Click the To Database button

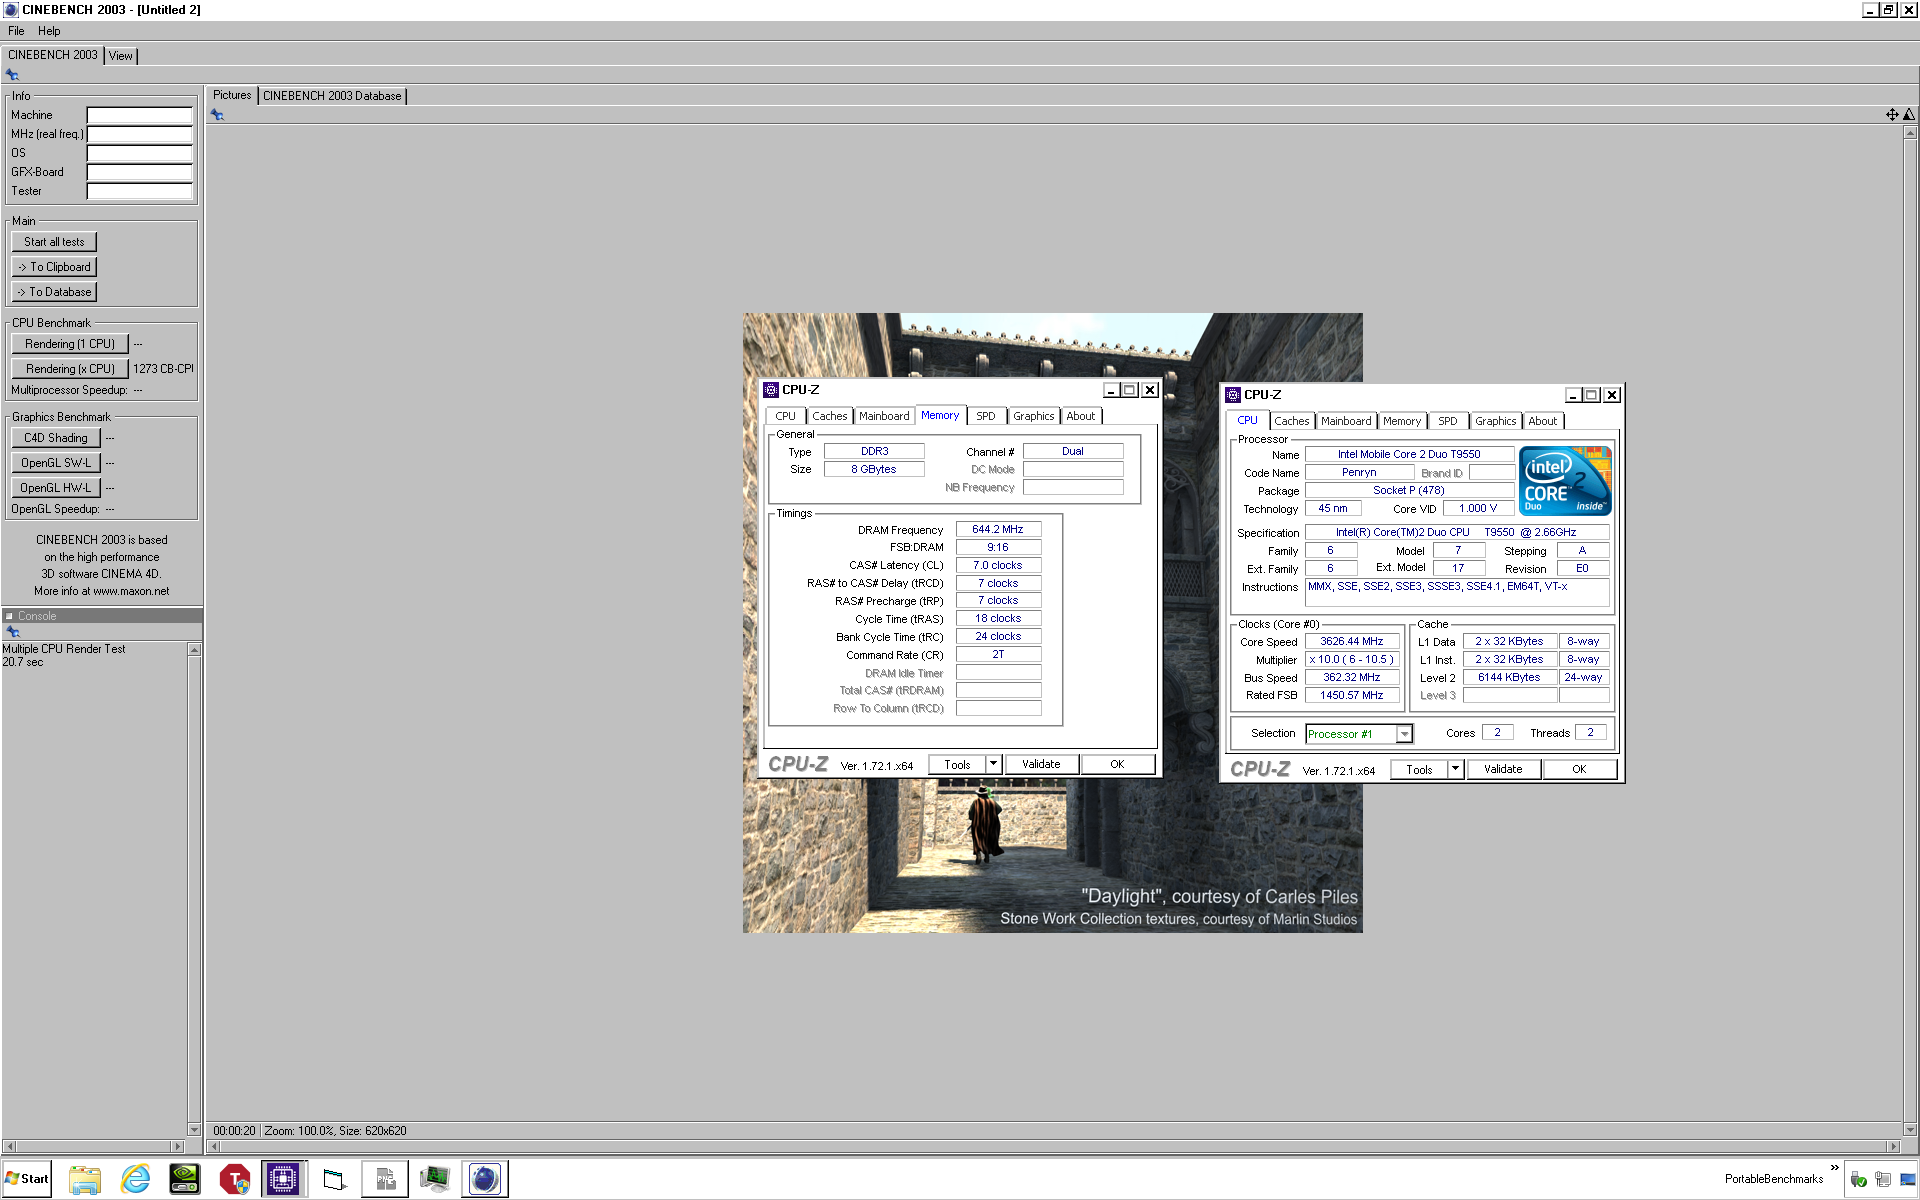(54, 292)
